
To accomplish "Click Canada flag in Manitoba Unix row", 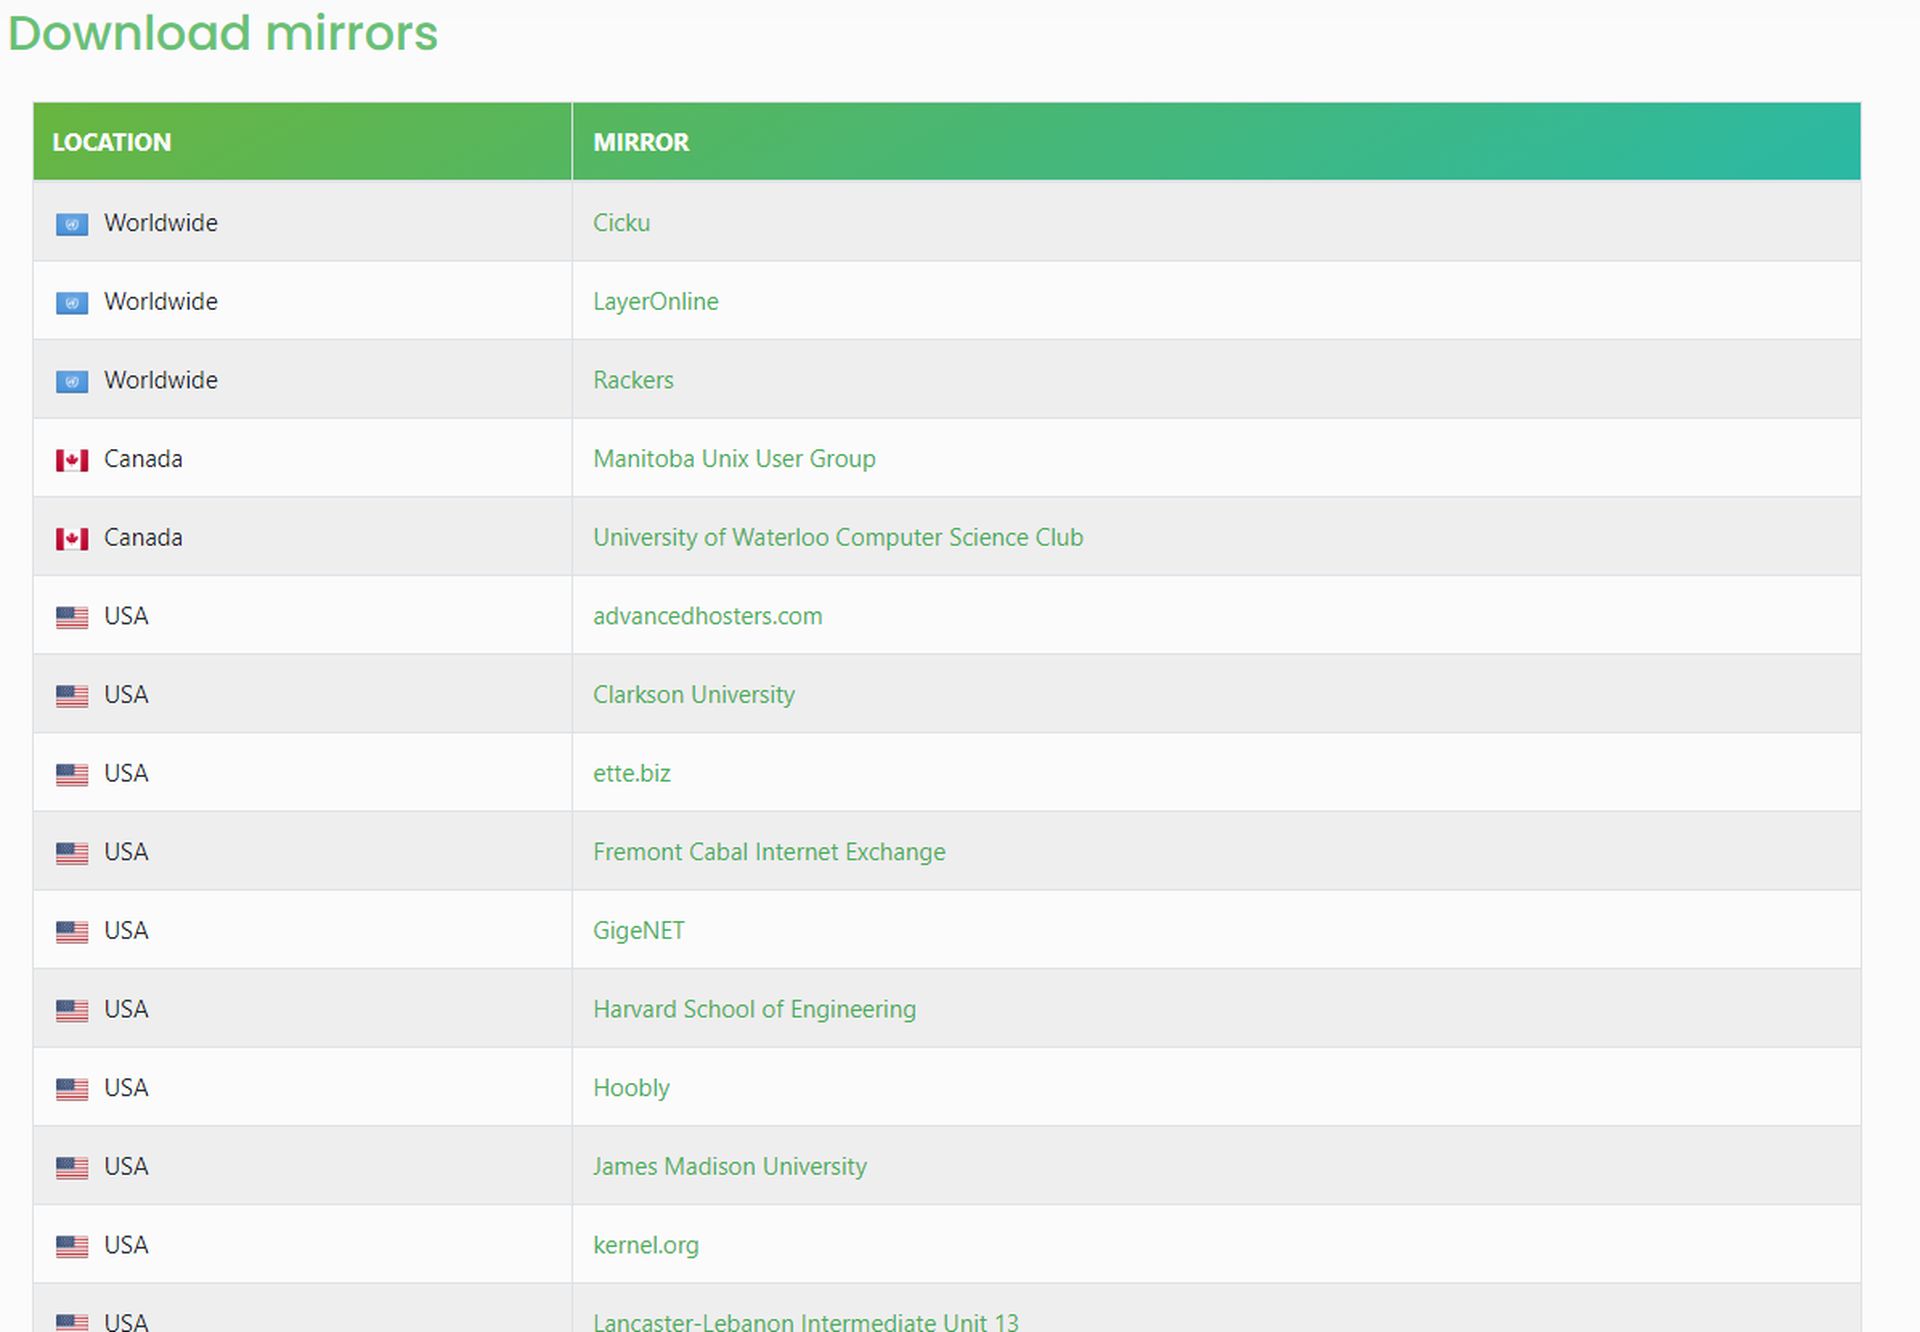I will point(72,460).
